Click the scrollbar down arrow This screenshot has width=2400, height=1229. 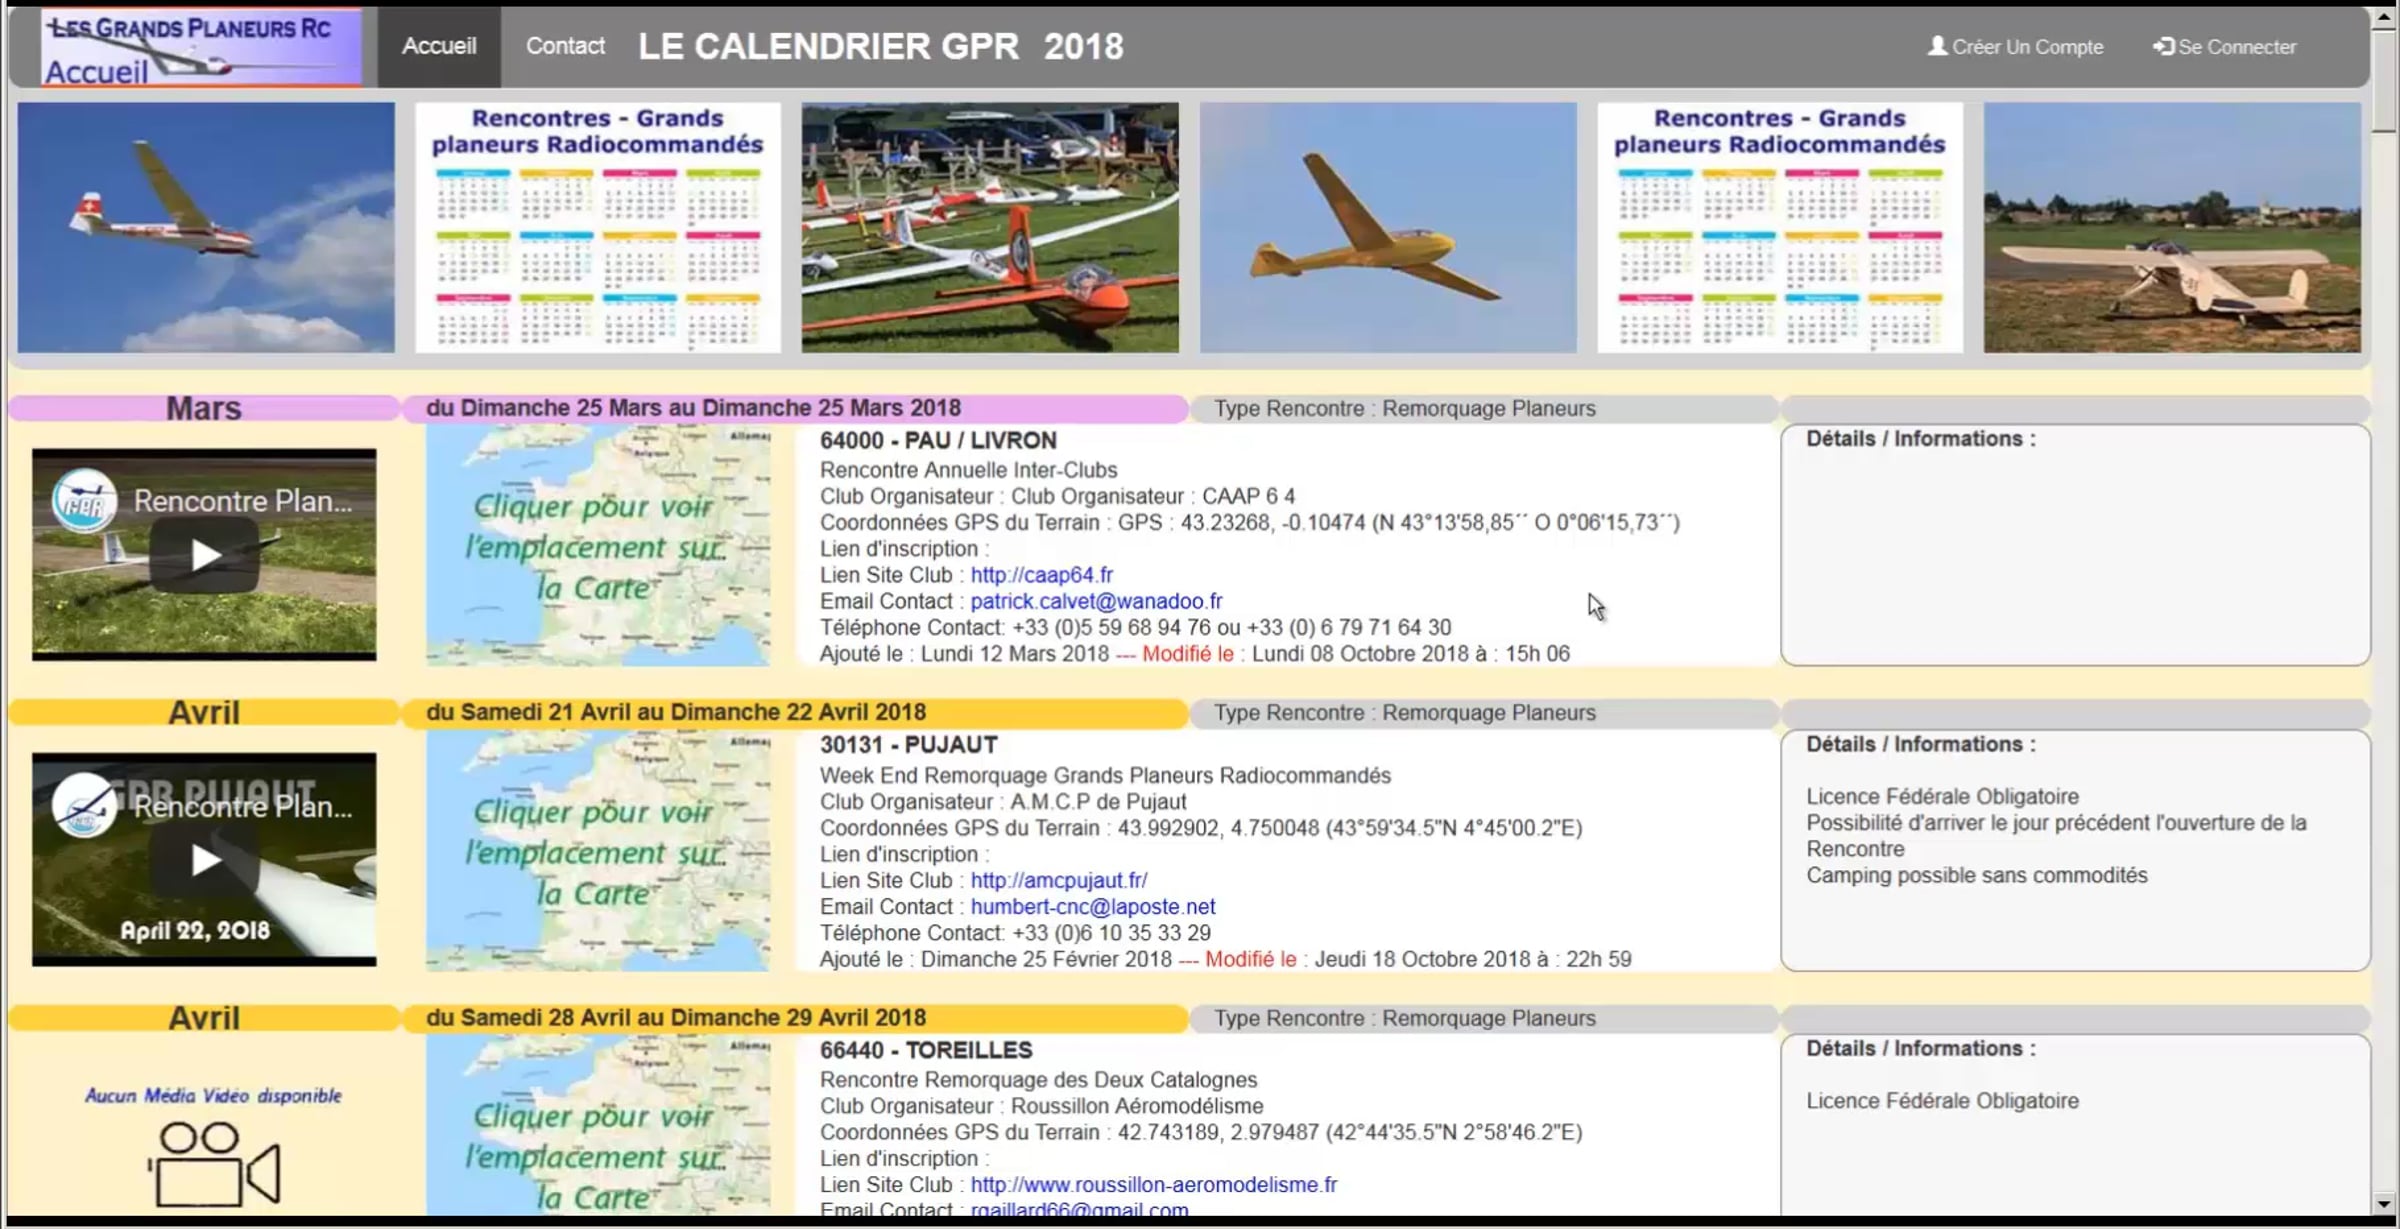(2384, 1204)
